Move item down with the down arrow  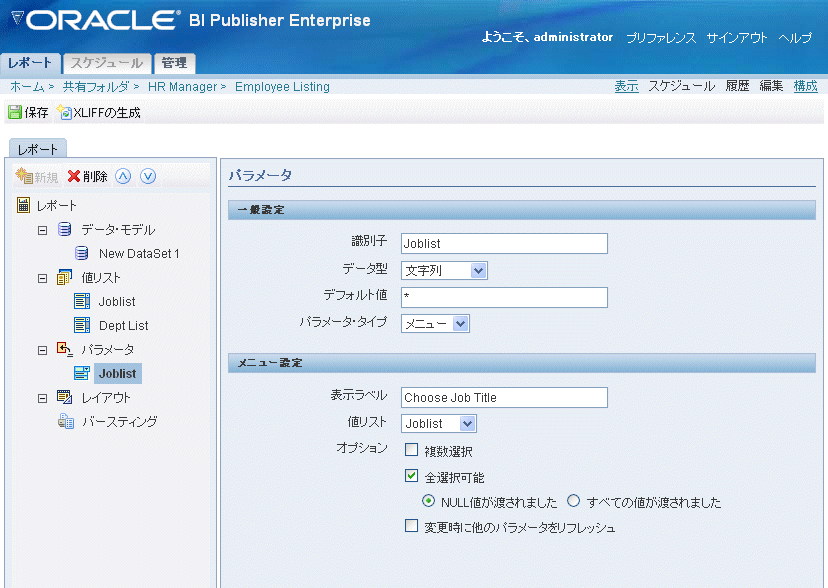[148, 176]
